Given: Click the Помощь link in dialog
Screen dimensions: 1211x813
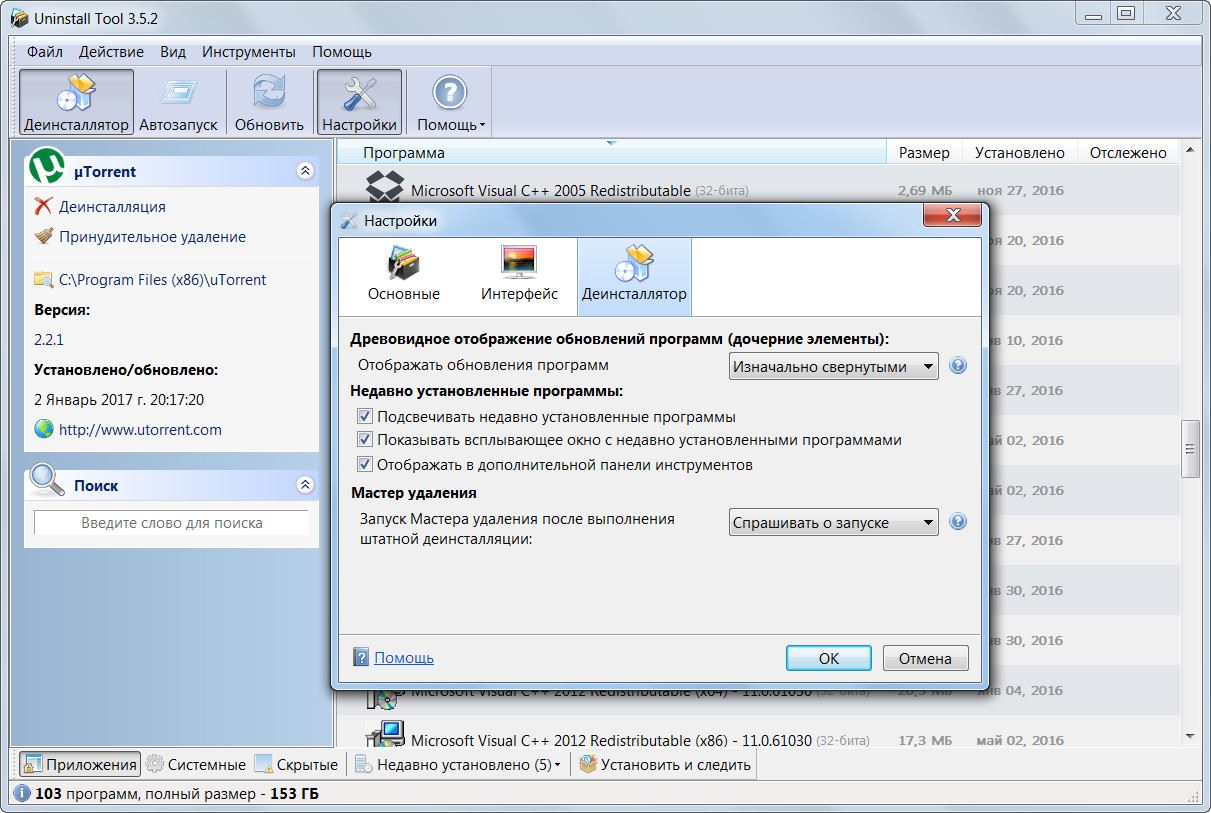Looking at the screenshot, I should [404, 658].
